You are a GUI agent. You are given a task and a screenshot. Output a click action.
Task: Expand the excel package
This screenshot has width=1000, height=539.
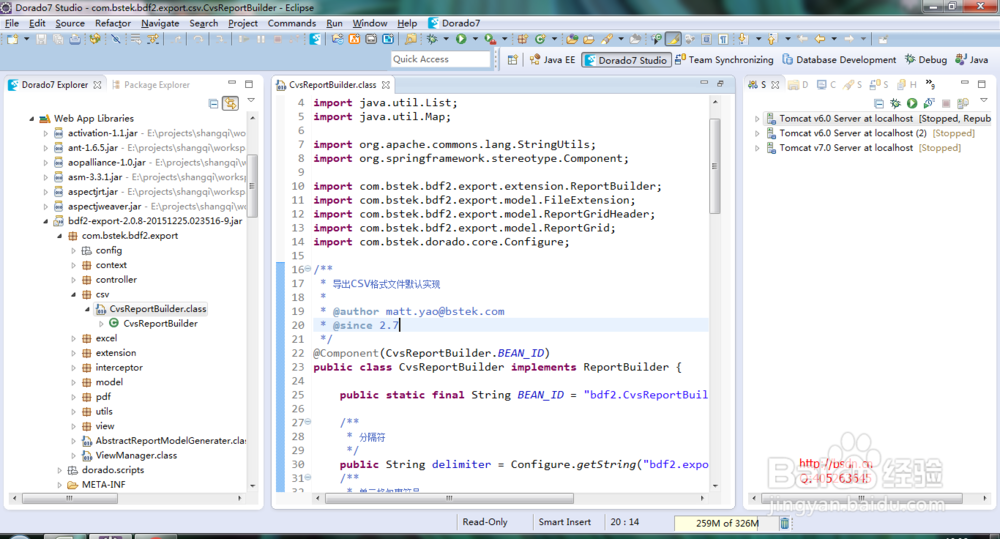pos(73,339)
